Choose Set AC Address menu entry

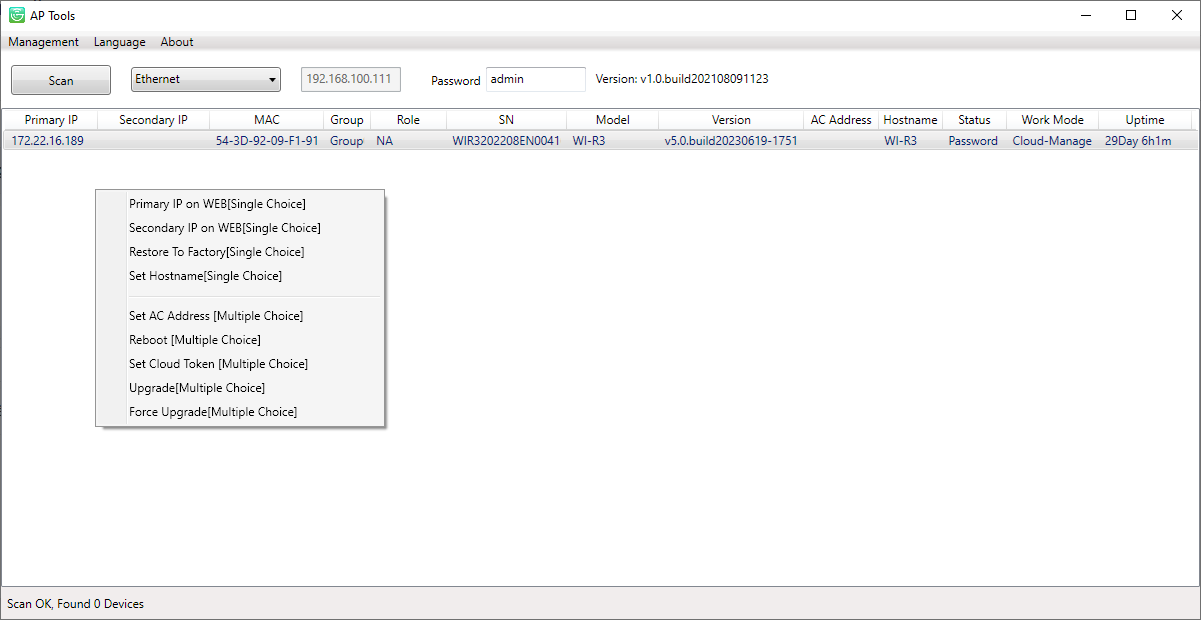(215, 316)
